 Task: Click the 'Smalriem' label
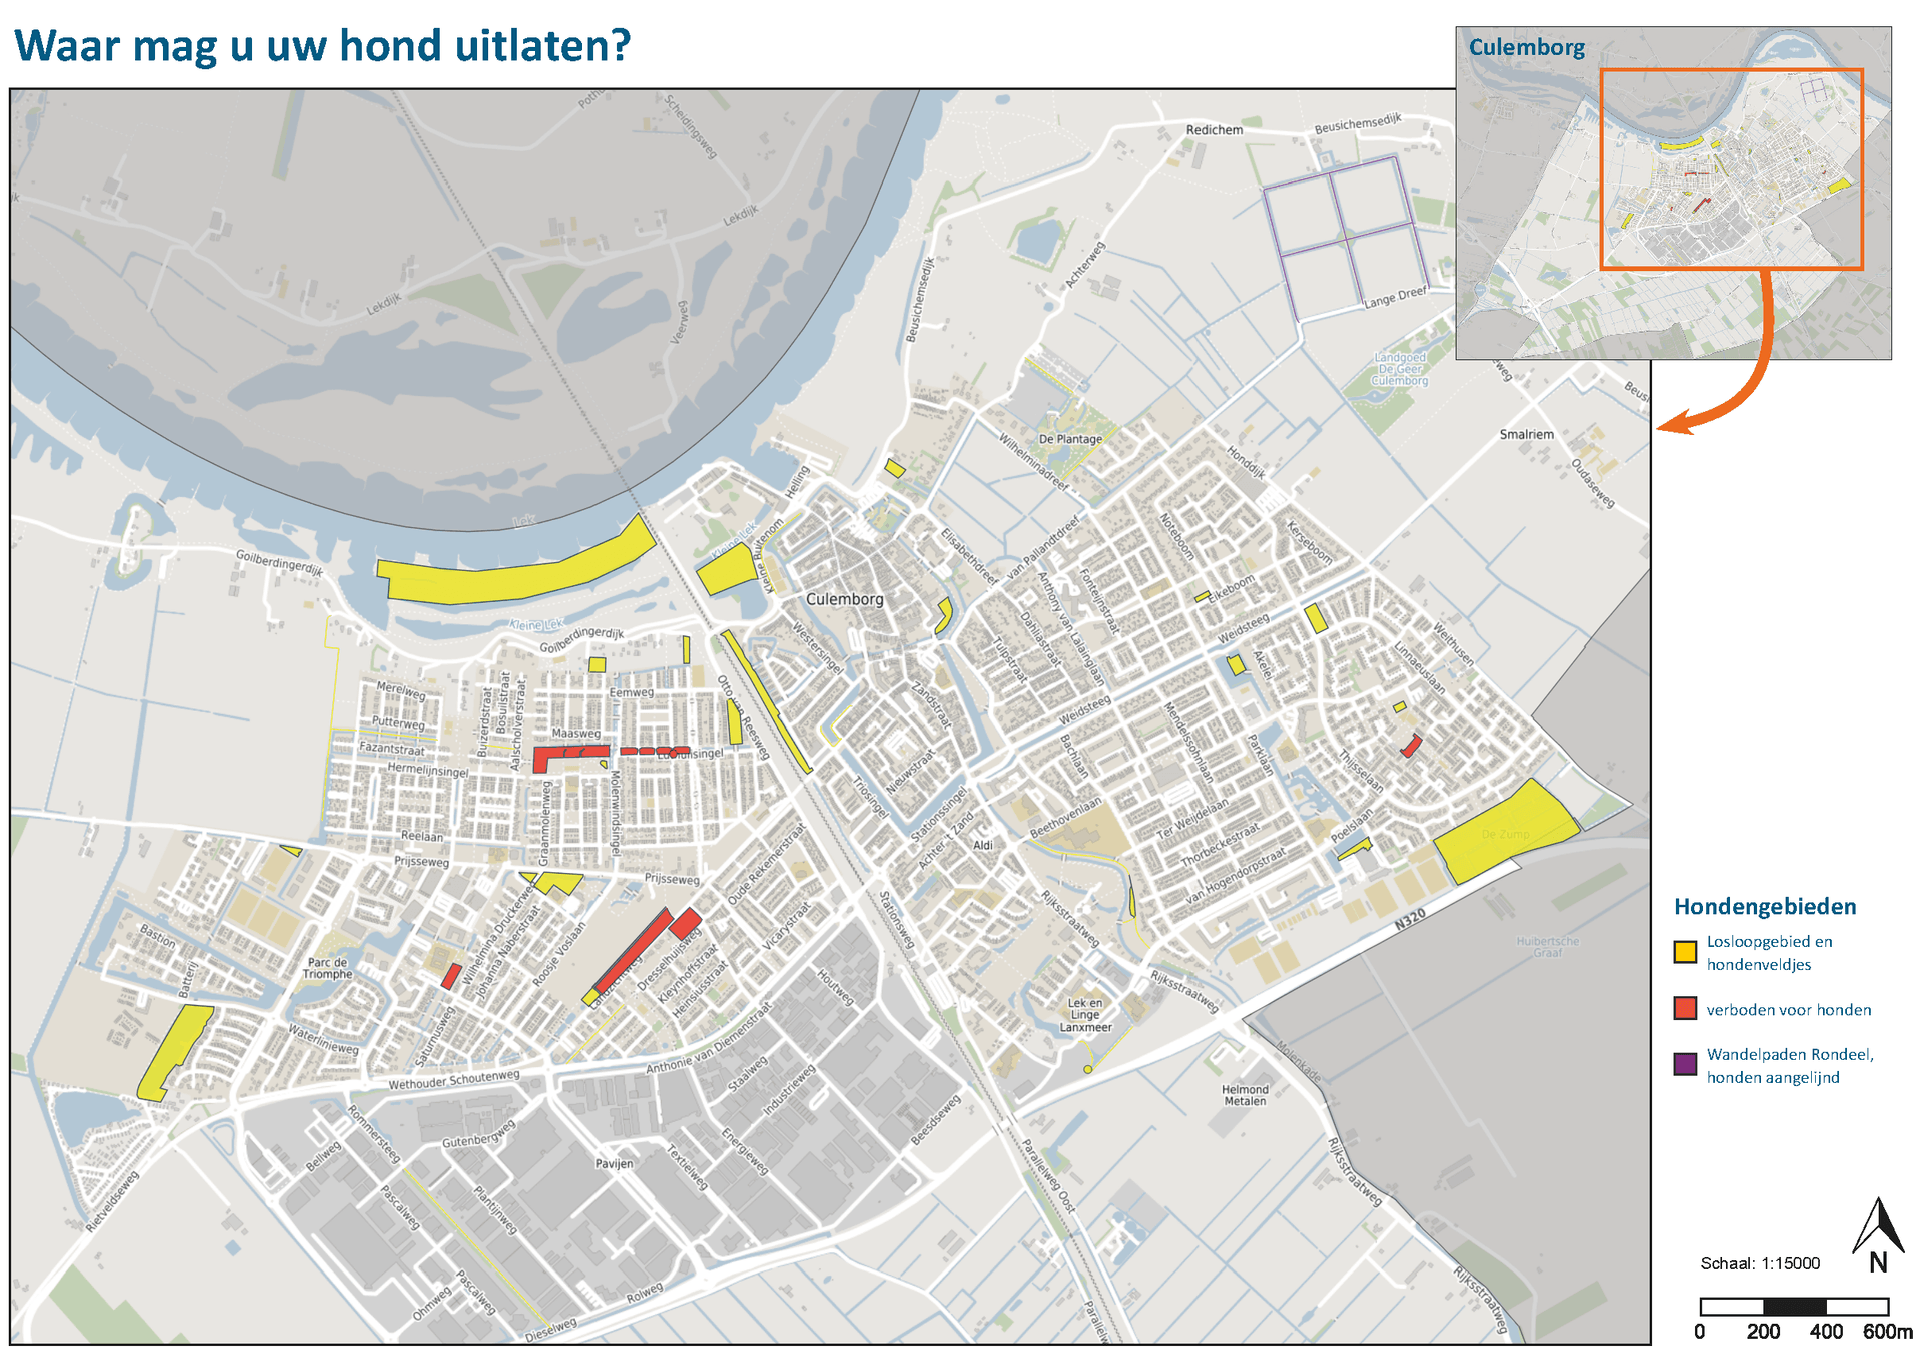(x=1526, y=434)
